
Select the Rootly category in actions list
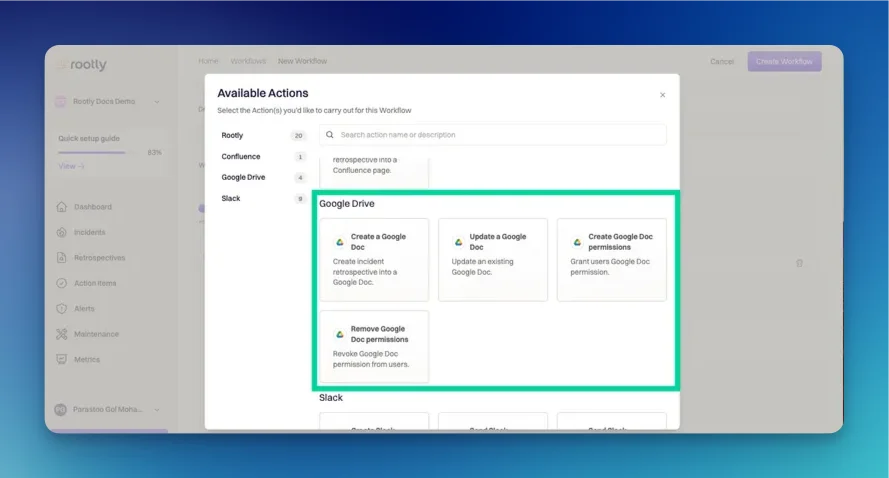[232, 136]
